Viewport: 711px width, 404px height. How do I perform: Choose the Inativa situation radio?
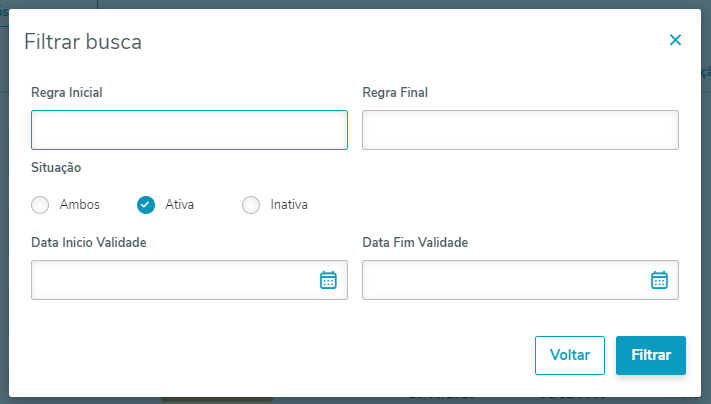(x=251, y=205)
